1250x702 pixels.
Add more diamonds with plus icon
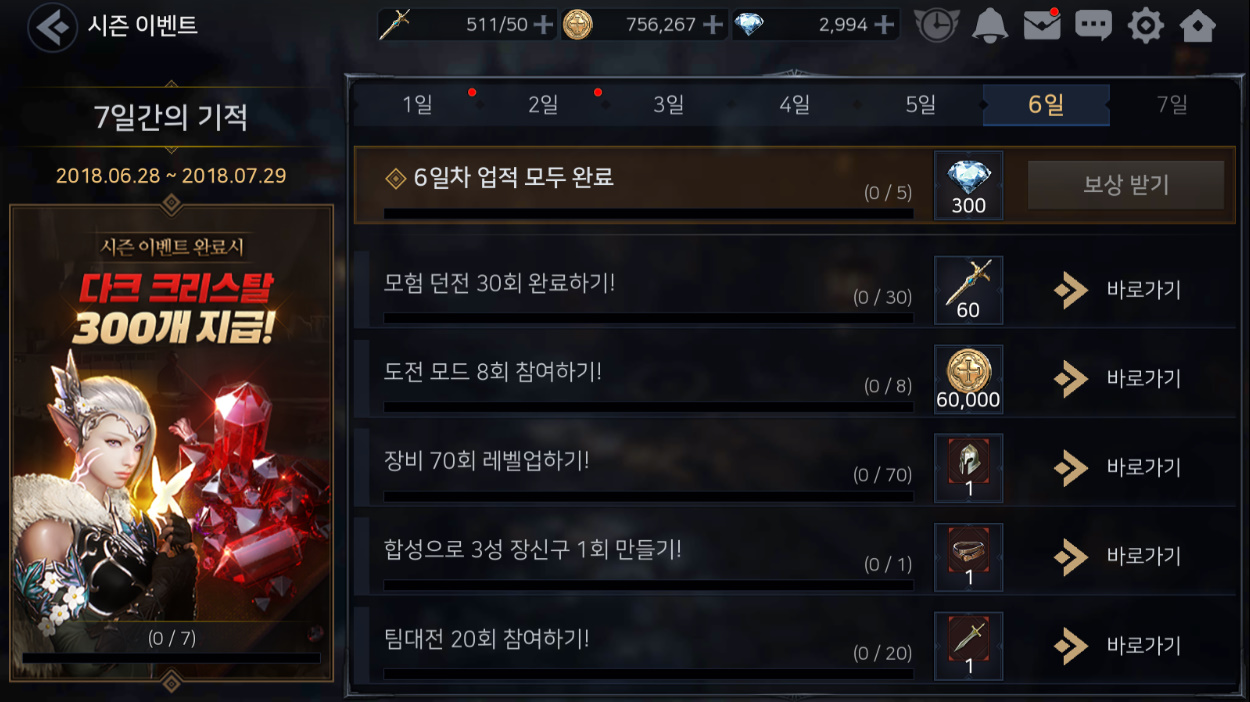tap(883, 25)
